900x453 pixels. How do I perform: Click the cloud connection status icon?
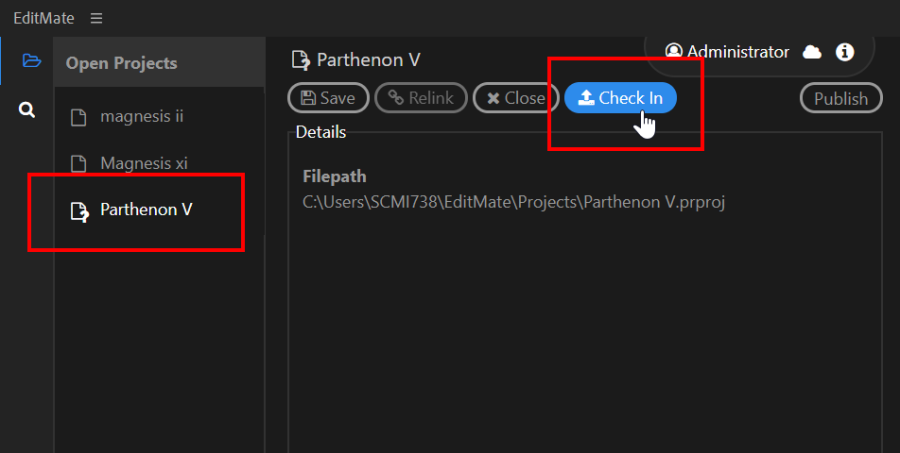(x=812, y=52)
